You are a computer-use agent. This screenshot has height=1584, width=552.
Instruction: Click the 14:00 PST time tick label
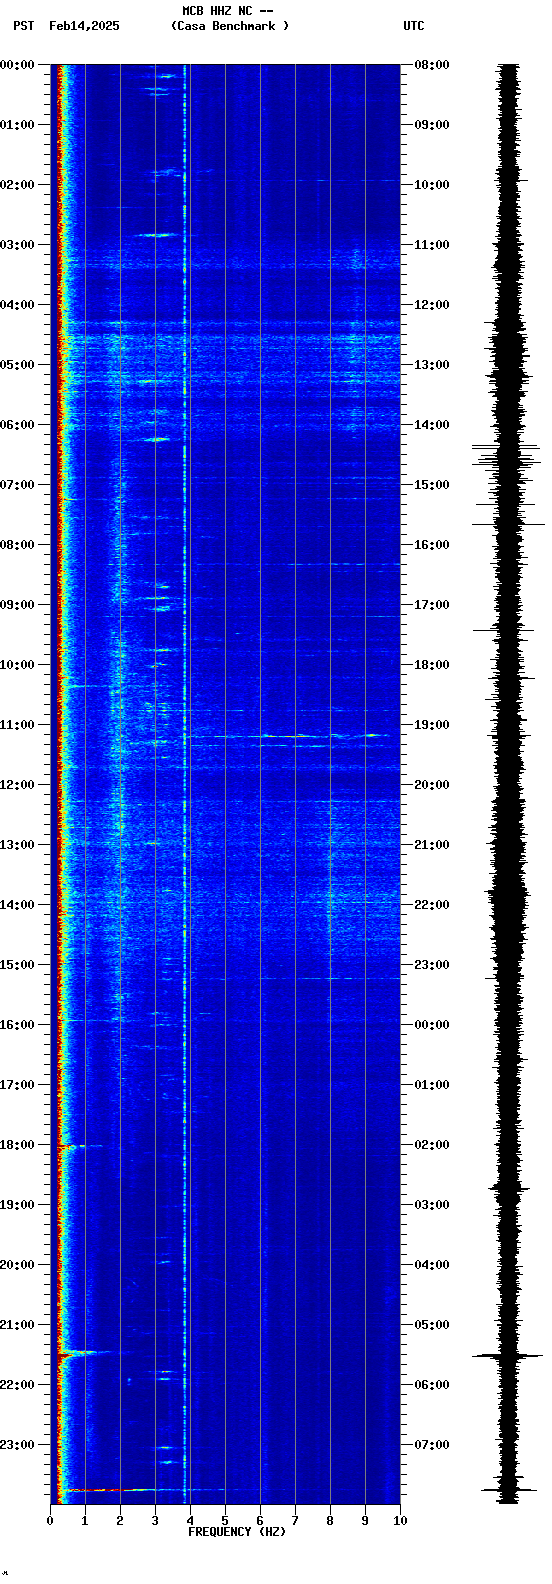coord(18,905)
